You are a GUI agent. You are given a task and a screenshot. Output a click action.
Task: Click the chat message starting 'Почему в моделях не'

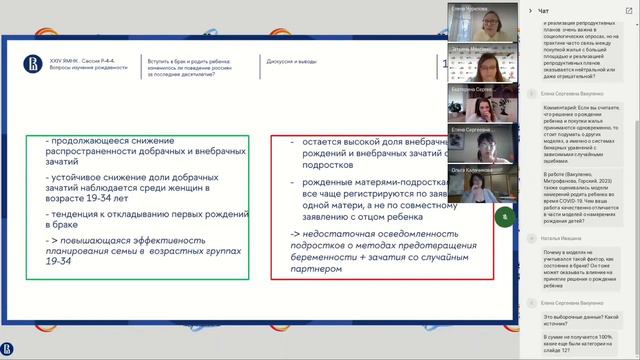pos(580,269)
